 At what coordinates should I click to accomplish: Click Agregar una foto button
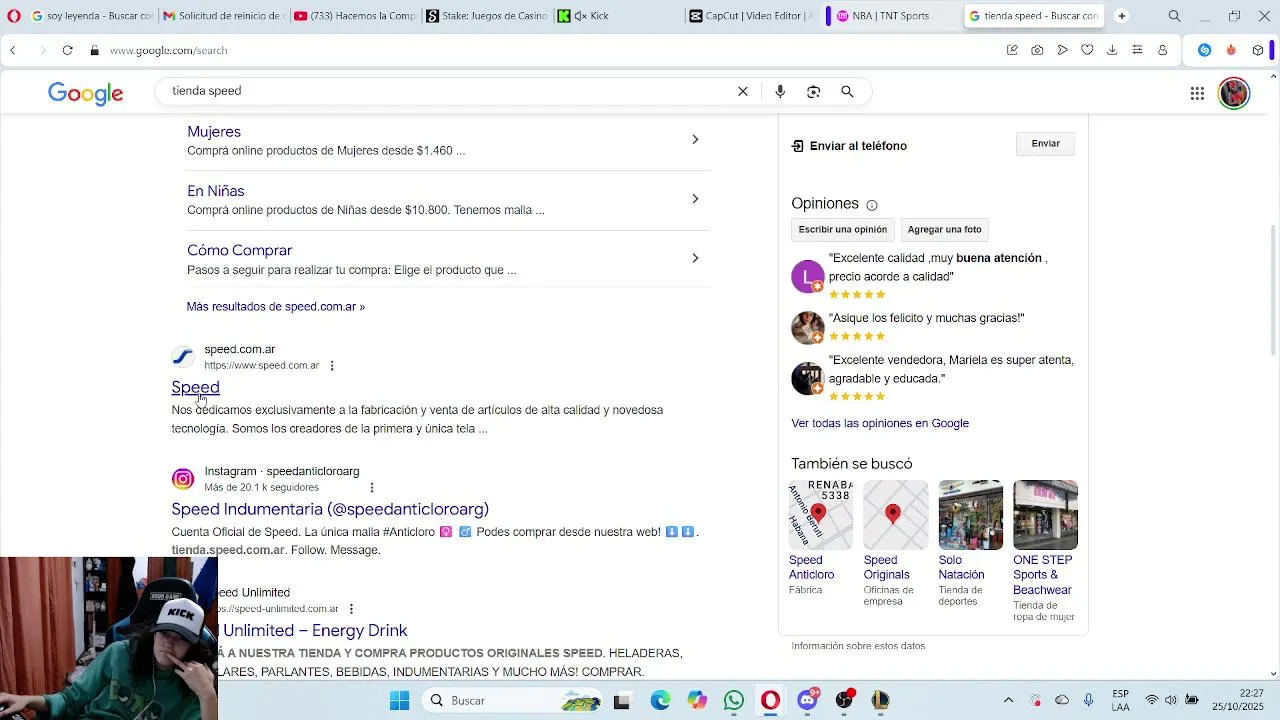945,230
